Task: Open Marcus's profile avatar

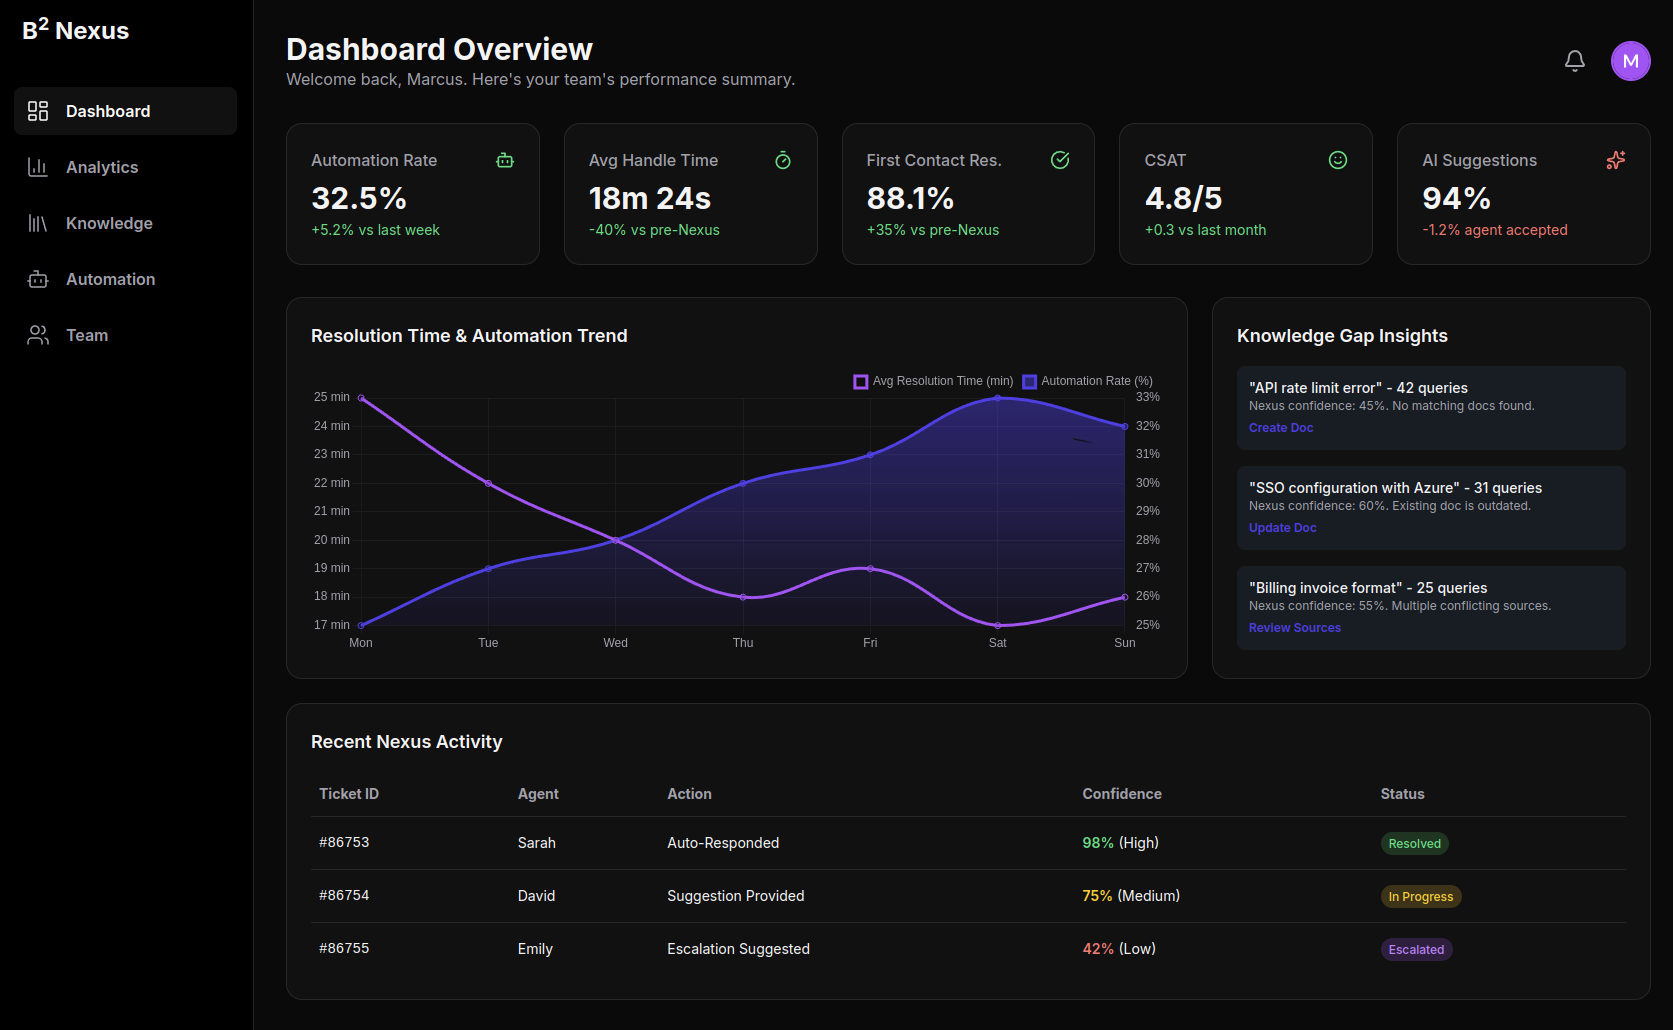Action: 1631,61
